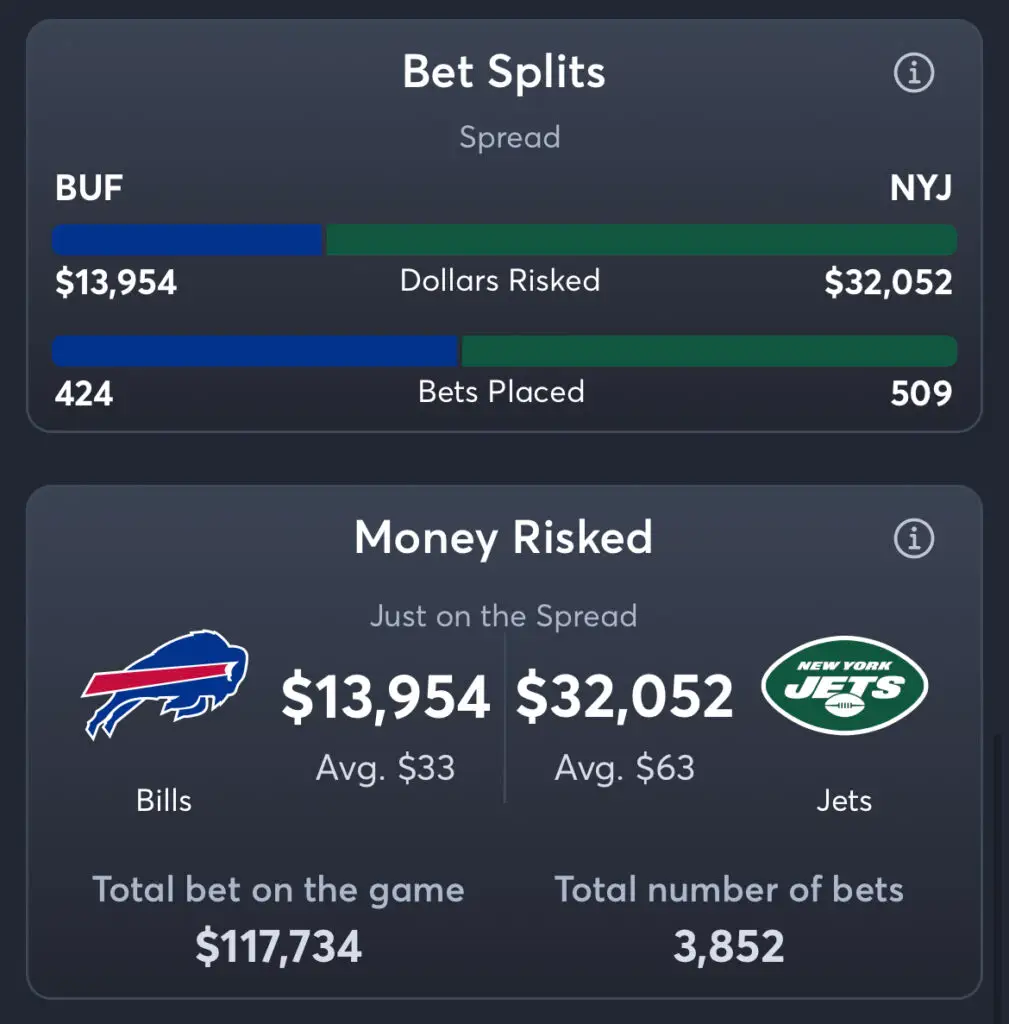1009x1024 pixels.
Task: Select the blue BUF Bets Placed bar
Action: point(255,351)
